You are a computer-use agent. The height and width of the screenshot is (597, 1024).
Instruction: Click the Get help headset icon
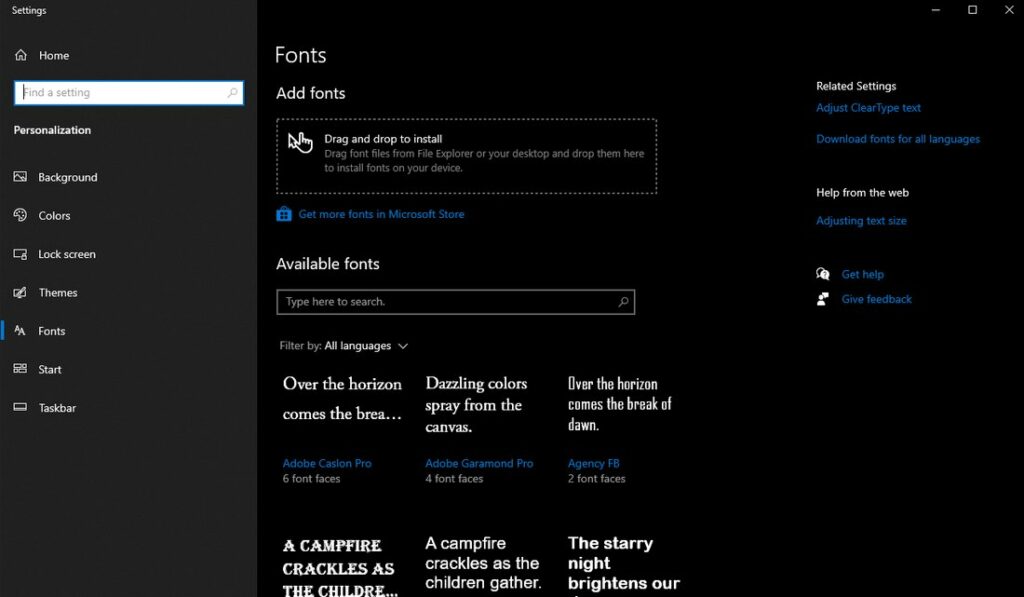[x=822, y=274]
